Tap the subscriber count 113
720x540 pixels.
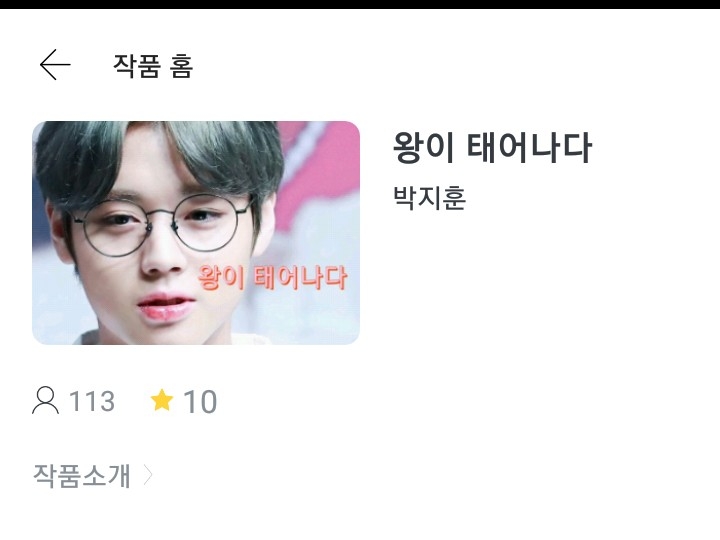click(x=92, y=401)
